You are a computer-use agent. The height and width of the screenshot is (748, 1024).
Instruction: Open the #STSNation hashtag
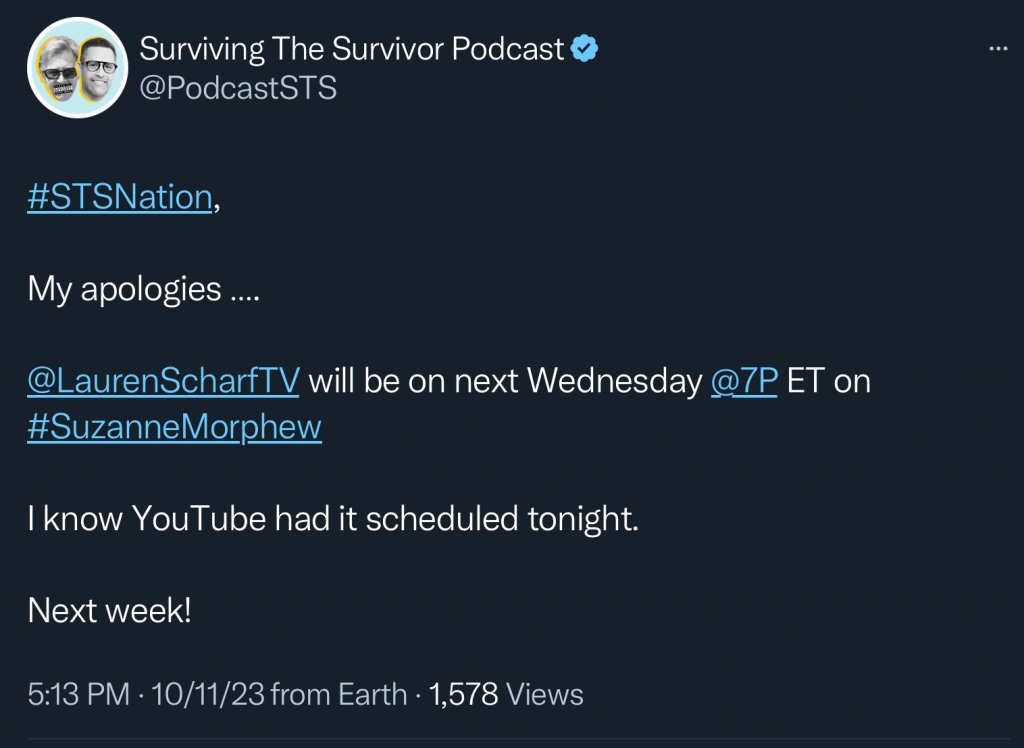[120, 197]
